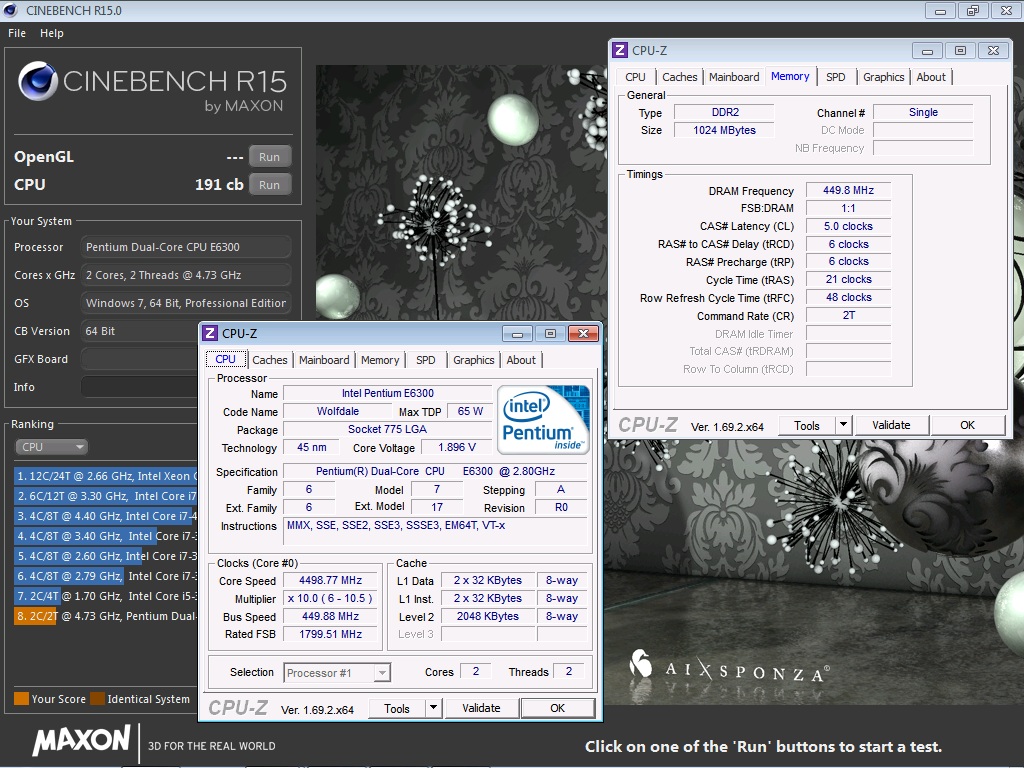Viewport: 1024px width, 768px height.
Task: Click the Info input field in Cinebench
Action: [x=139, y=387]
